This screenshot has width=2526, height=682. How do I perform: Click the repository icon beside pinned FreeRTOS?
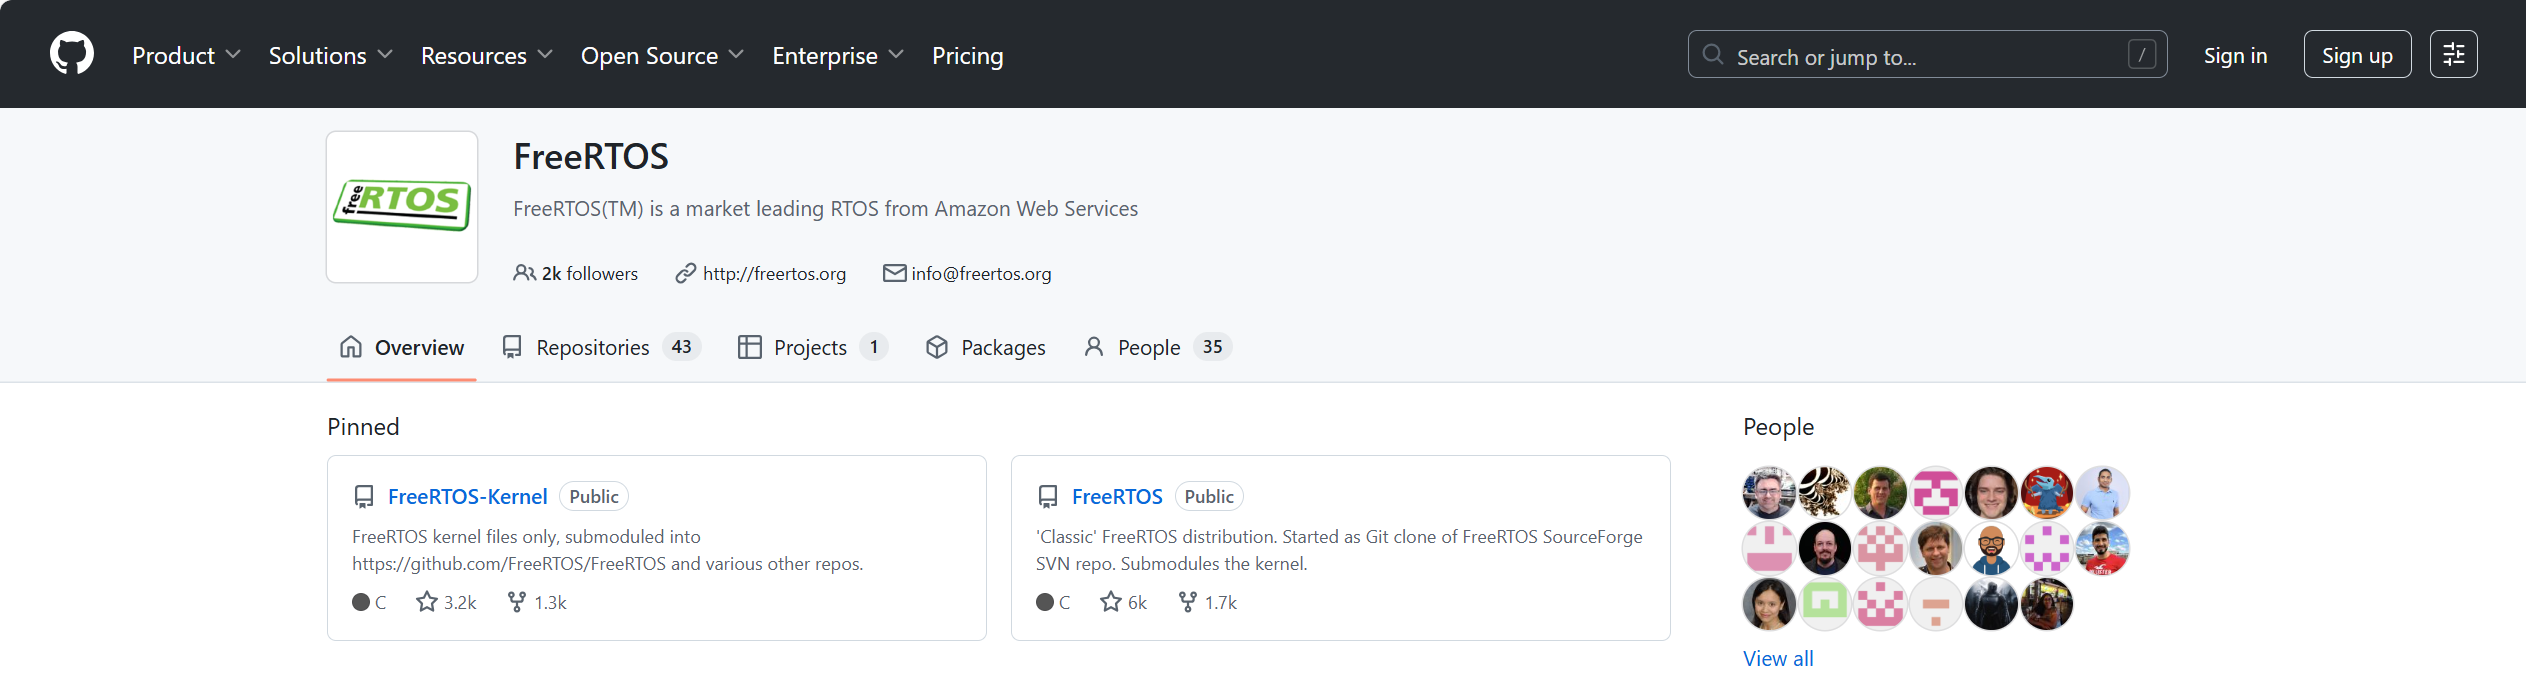1048,497
